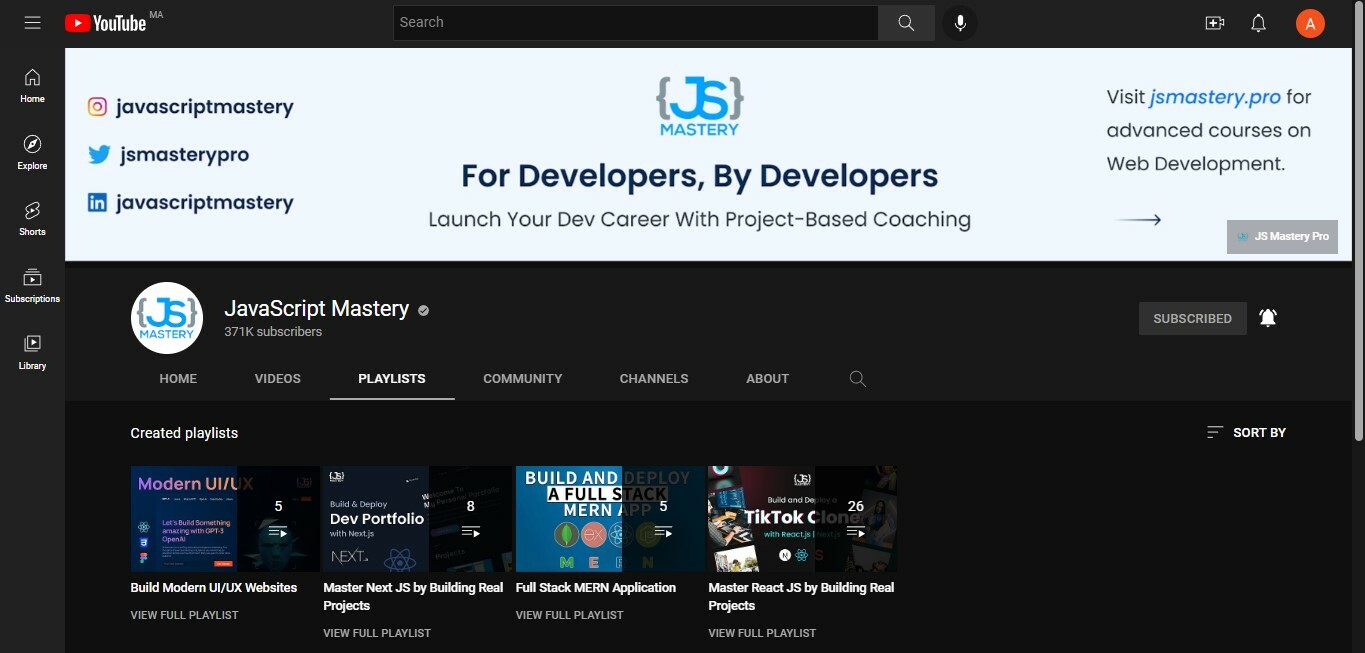Viewport: 1365px width, 653px height.
Task: Click the JavaScript Mastery channel name
Action: coord(317,309)
